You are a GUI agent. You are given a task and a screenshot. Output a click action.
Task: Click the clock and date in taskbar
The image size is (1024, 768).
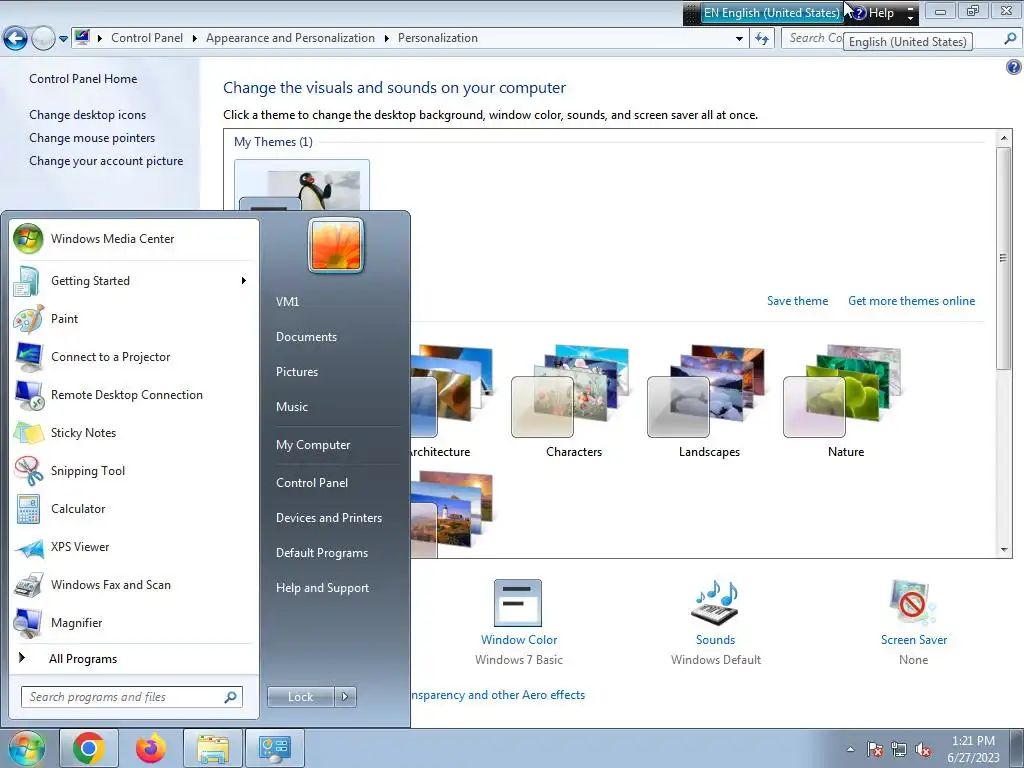click(973, 749)
